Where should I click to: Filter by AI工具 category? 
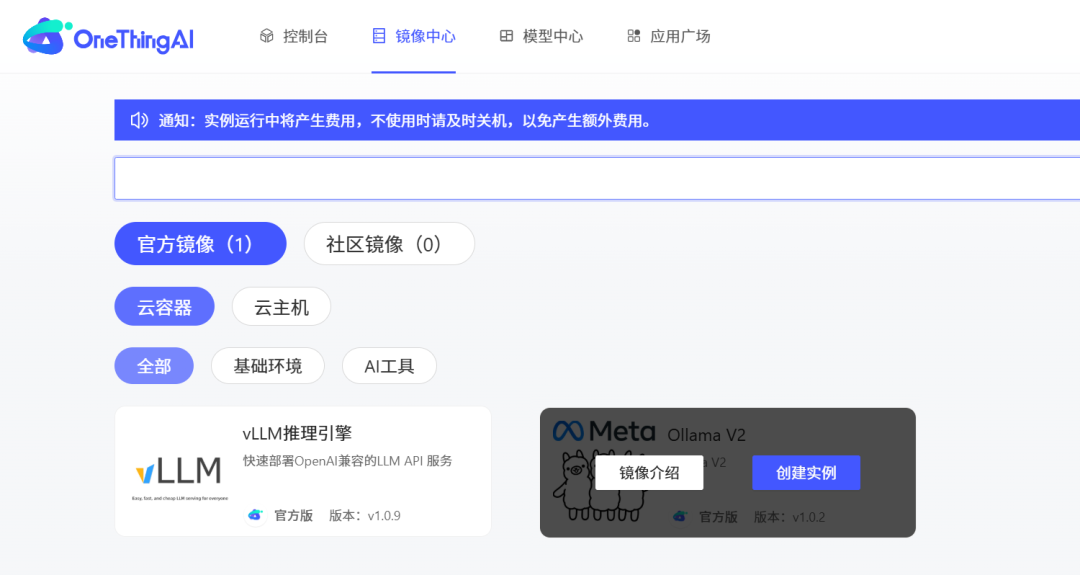pyautogui.click(x=389, y=366)
